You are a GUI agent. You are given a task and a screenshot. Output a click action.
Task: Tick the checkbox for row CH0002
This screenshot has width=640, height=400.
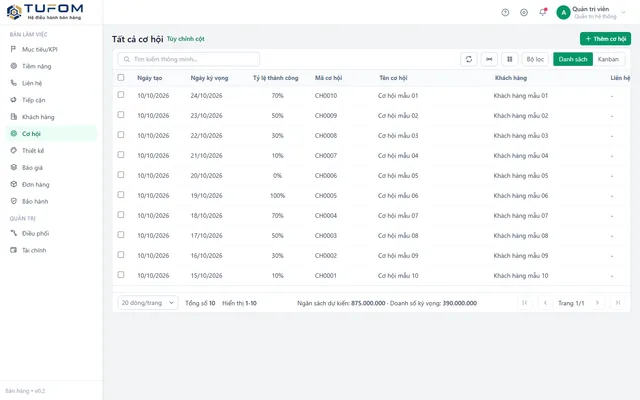click(x=121, y=255)
